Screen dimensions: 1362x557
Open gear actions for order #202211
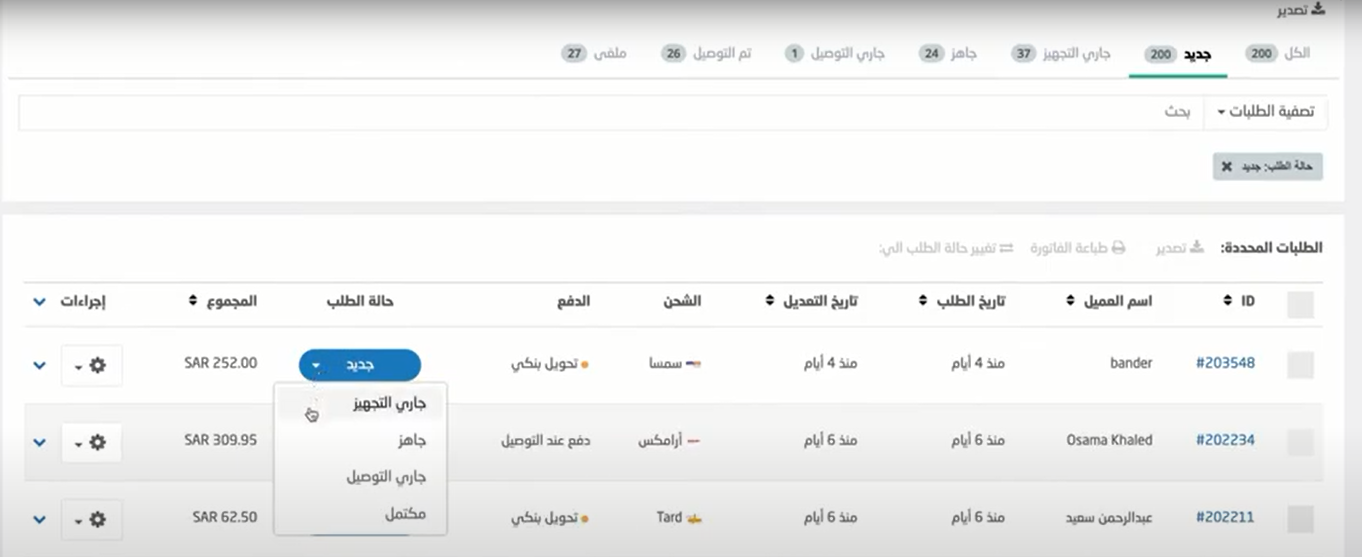click(91, 520)
